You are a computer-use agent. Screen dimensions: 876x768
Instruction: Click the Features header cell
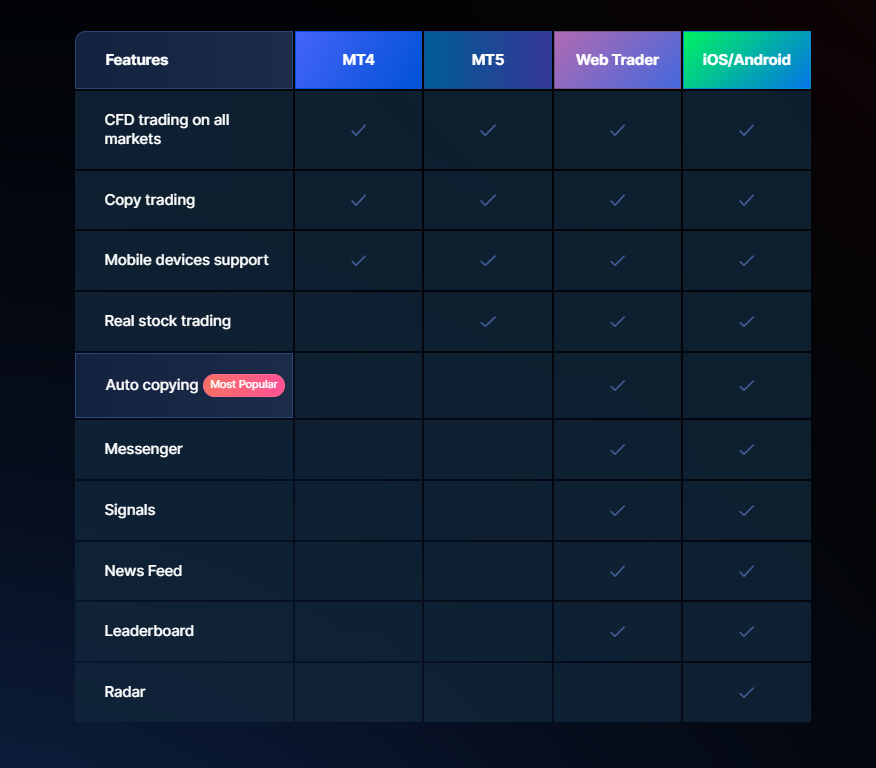pyautogui.click(x=137, y=60)
